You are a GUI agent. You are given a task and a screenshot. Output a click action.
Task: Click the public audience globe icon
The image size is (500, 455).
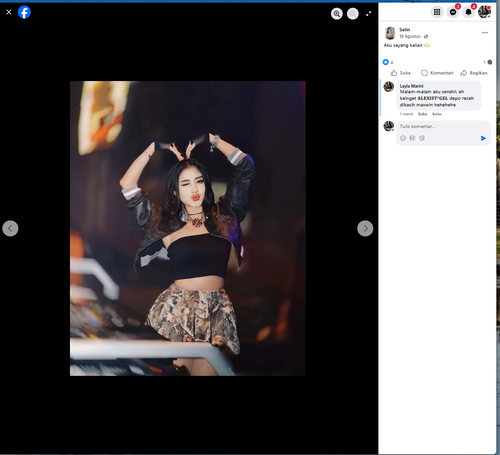(426, 37)
